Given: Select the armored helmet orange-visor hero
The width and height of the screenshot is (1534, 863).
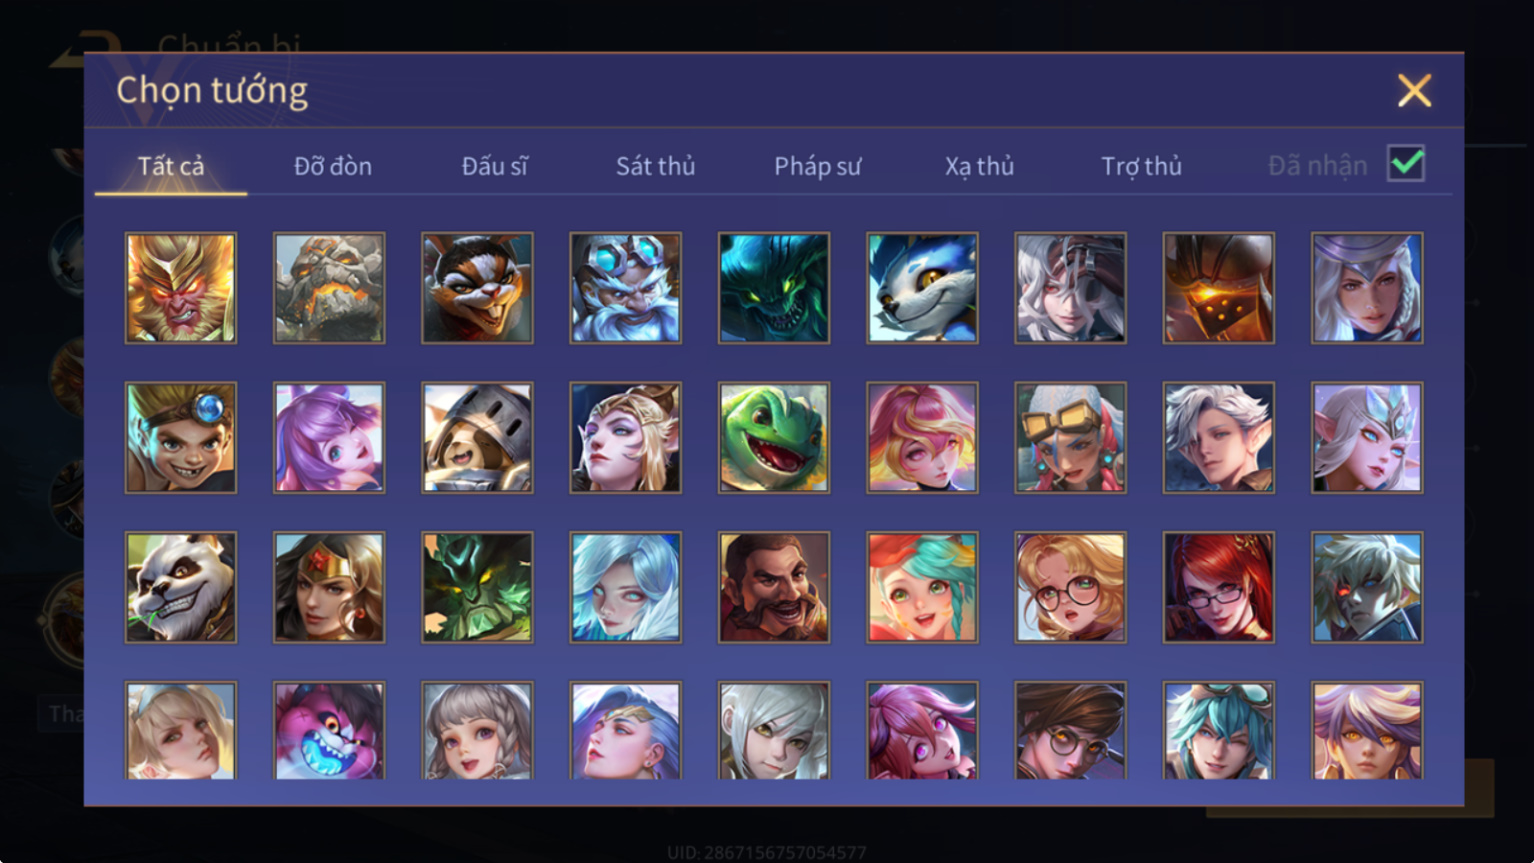Looking at the screenshot, I should (x=1219, y=288).
